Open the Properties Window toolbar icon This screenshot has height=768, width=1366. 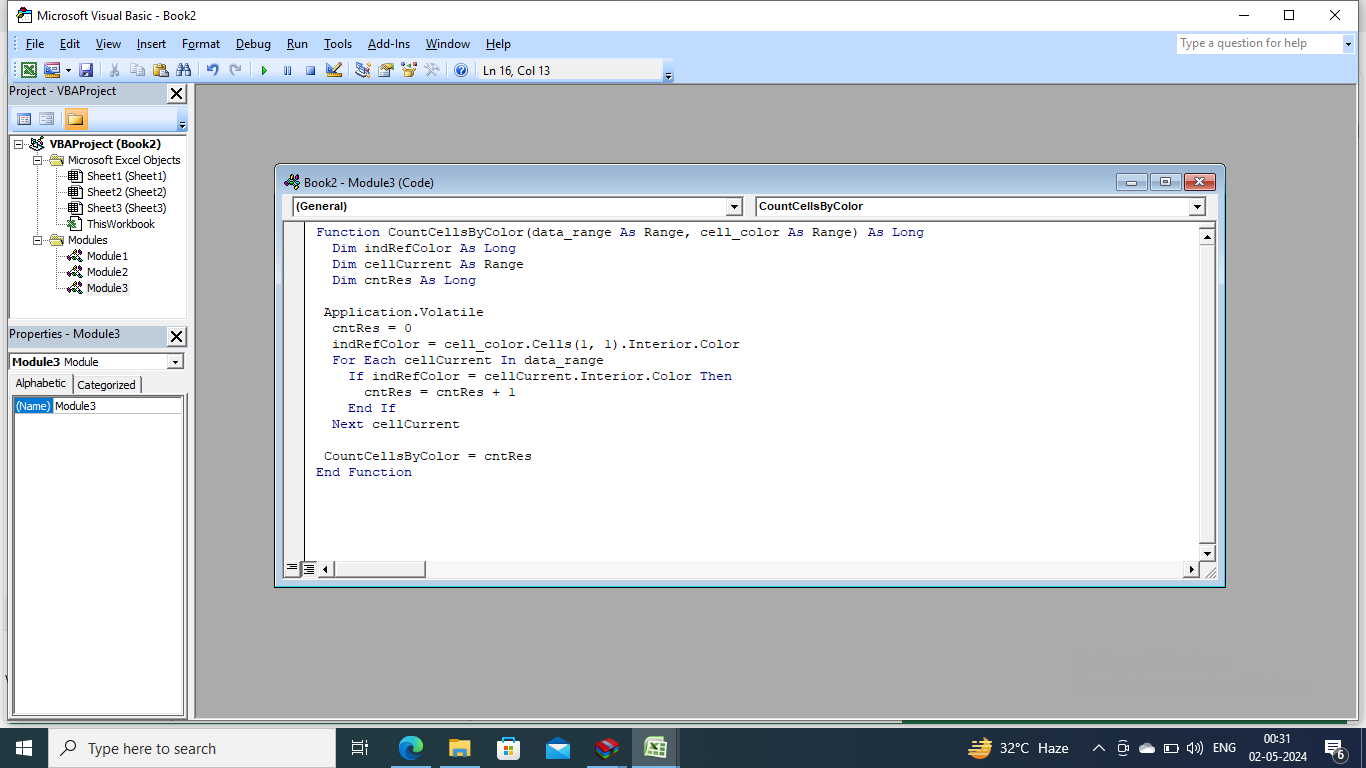(x=386, y=70)
